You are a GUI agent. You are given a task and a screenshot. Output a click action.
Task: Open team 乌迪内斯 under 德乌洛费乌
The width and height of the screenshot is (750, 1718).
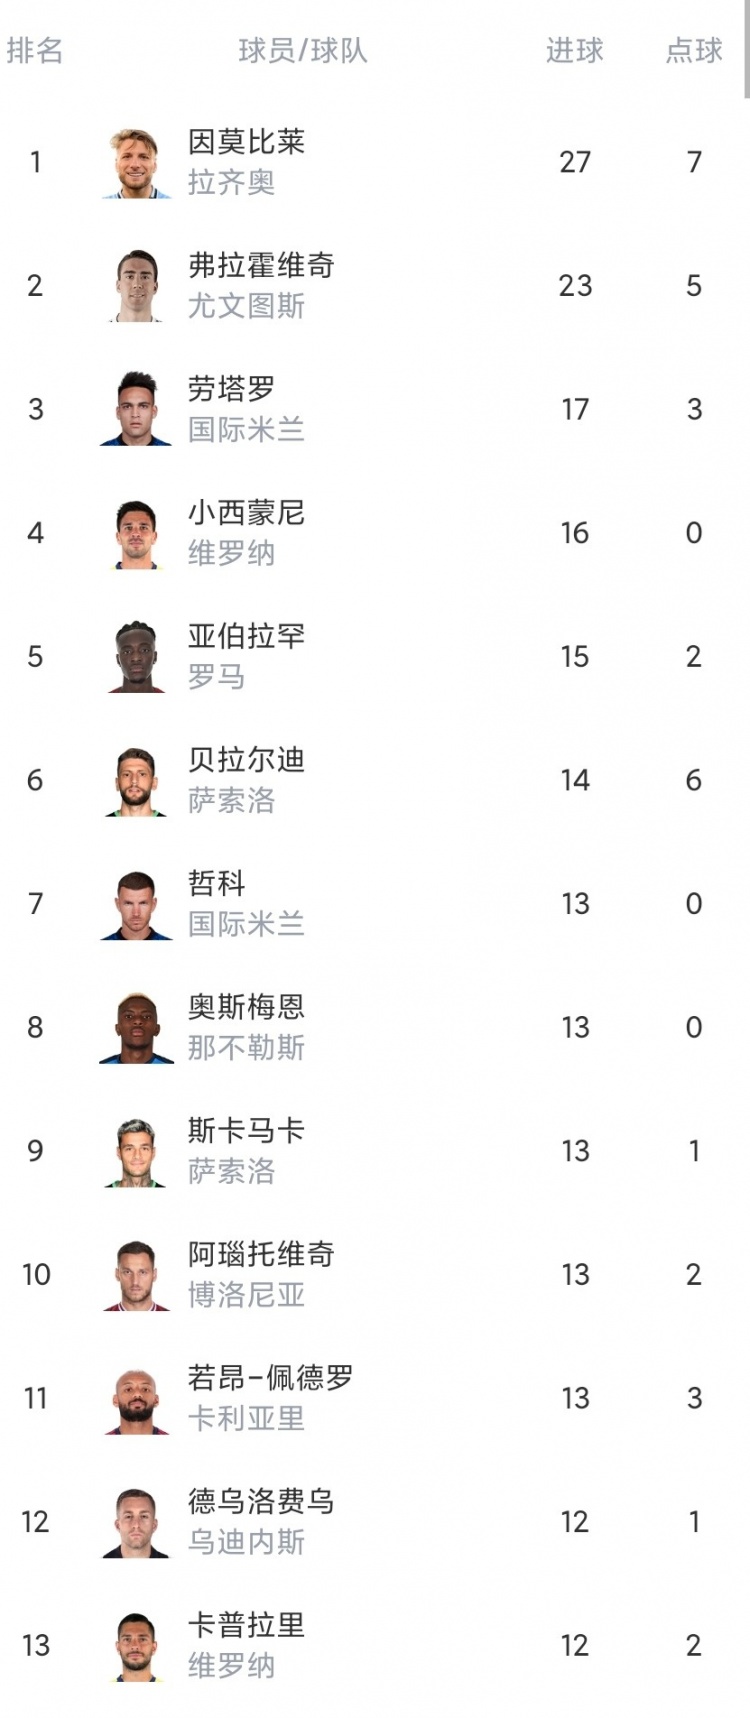point(246,1542)
